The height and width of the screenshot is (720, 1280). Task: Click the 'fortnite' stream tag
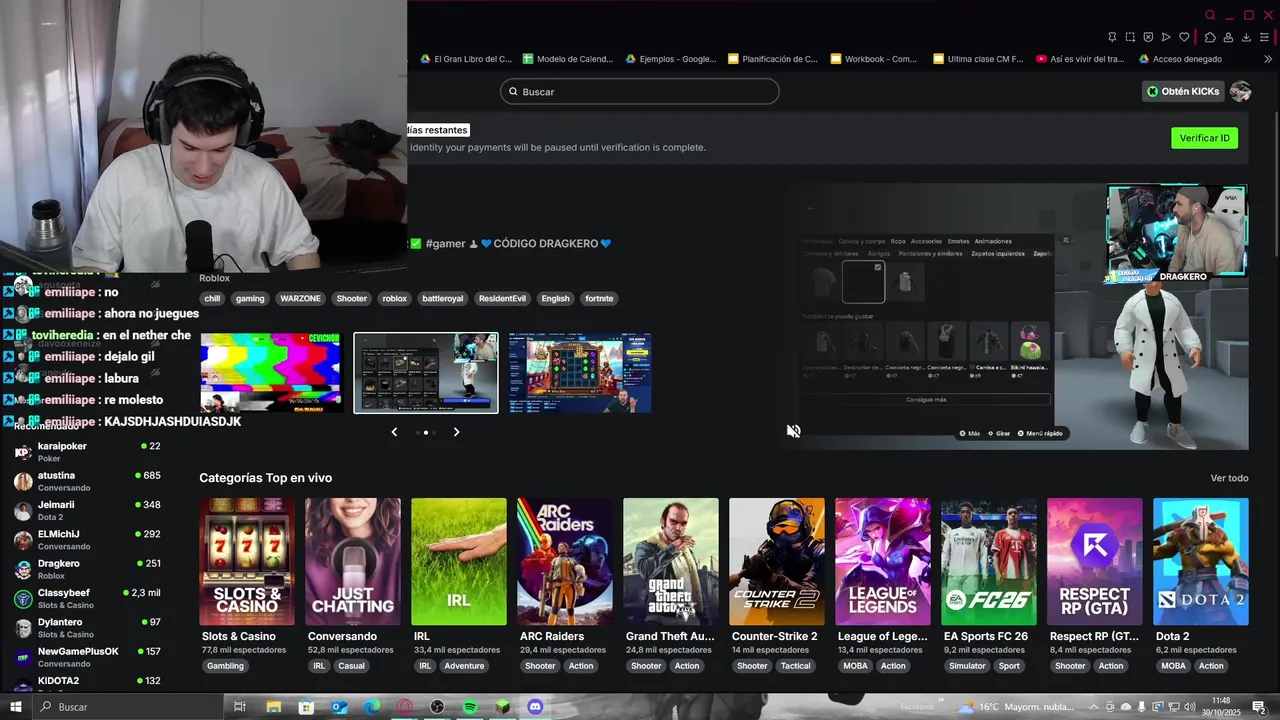pyautogui.click(x=599, y=298)
